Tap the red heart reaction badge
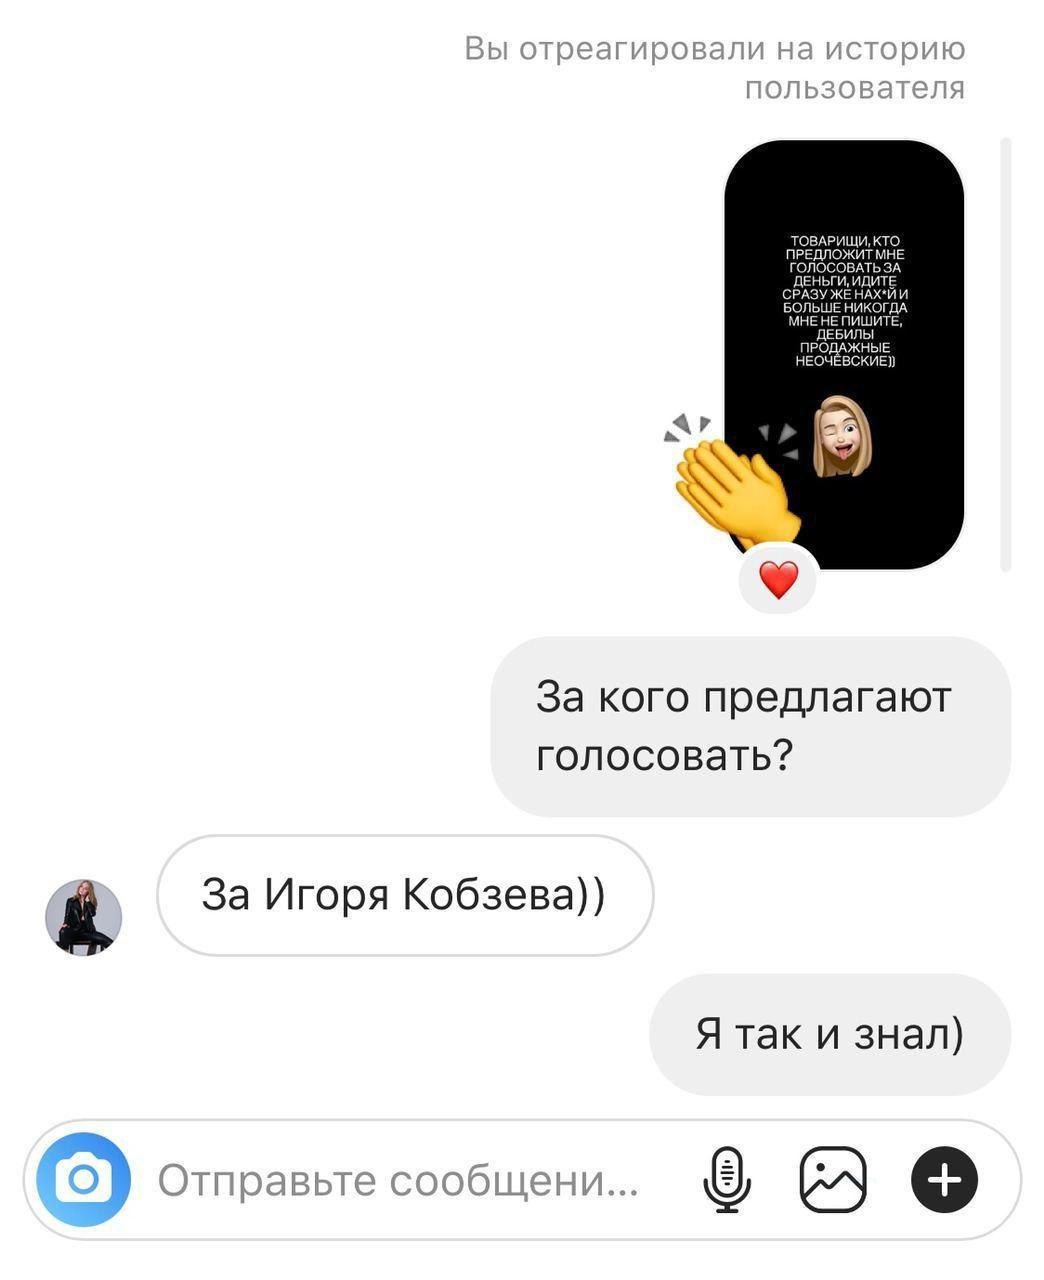Viewport: 1044px width, 1280px height. (778, 579)
